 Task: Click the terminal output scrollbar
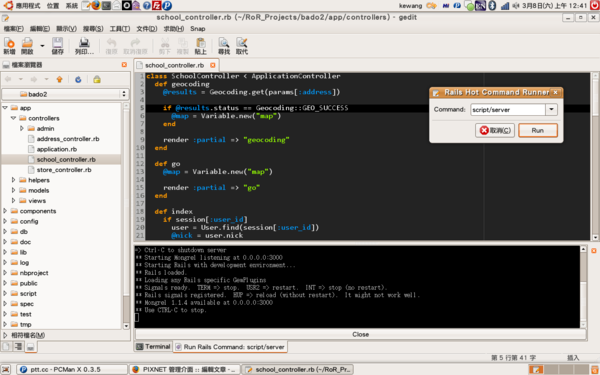tap(583, 287)
